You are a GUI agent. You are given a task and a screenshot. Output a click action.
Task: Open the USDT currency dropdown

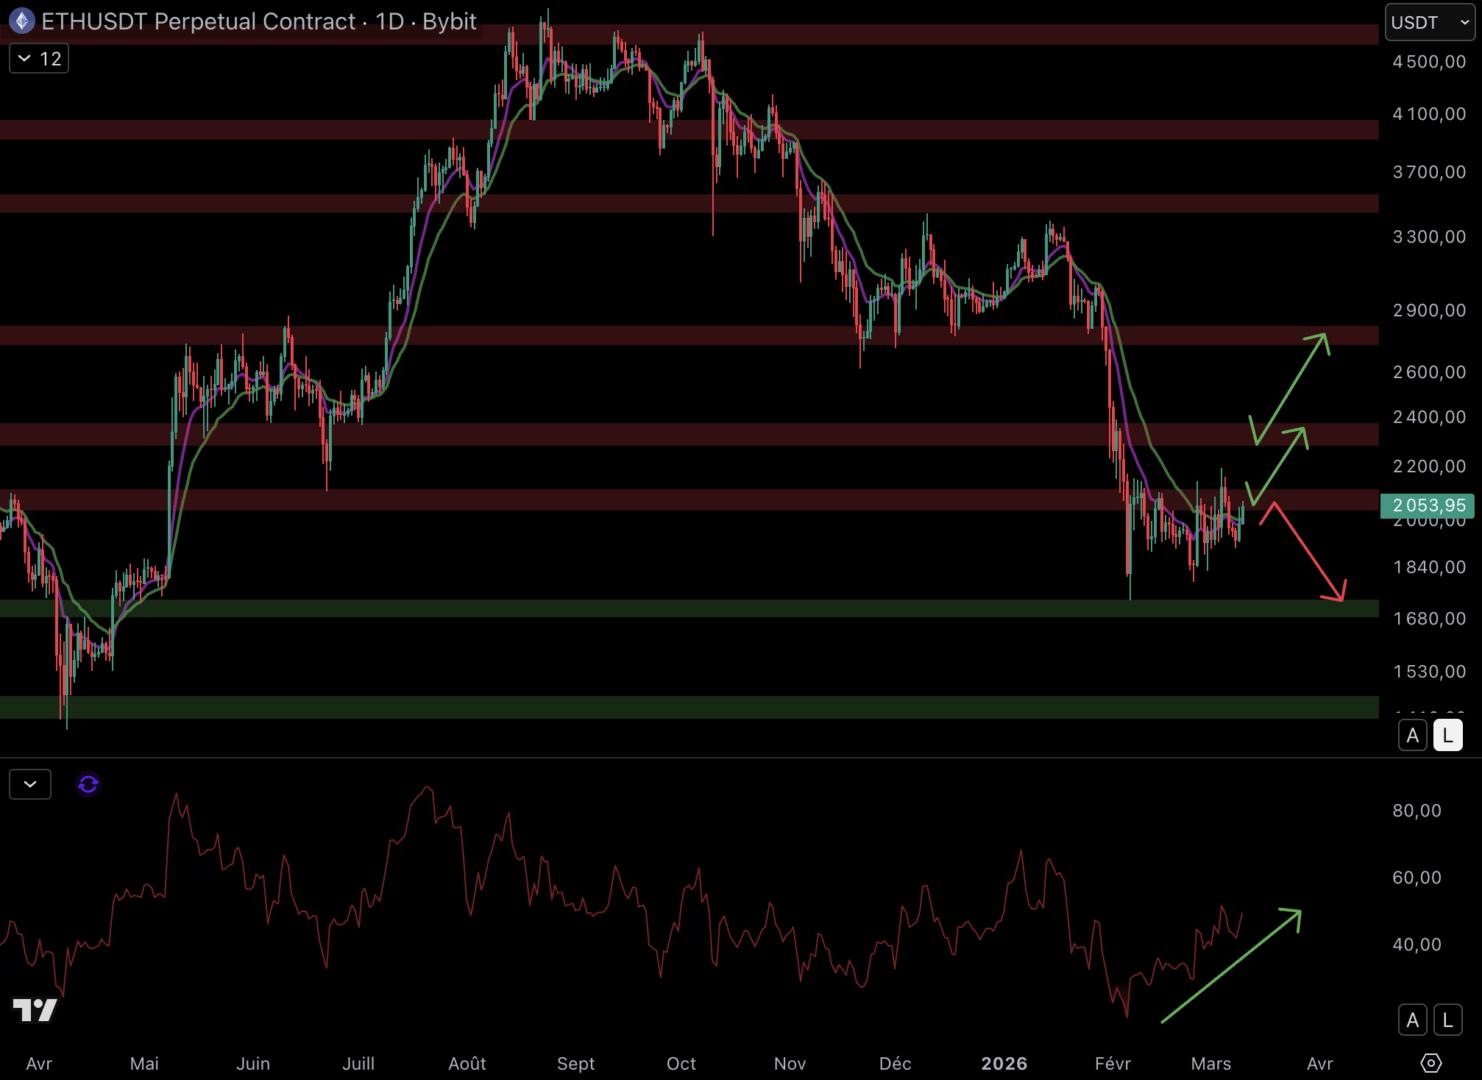click(x=1429, y=22)
